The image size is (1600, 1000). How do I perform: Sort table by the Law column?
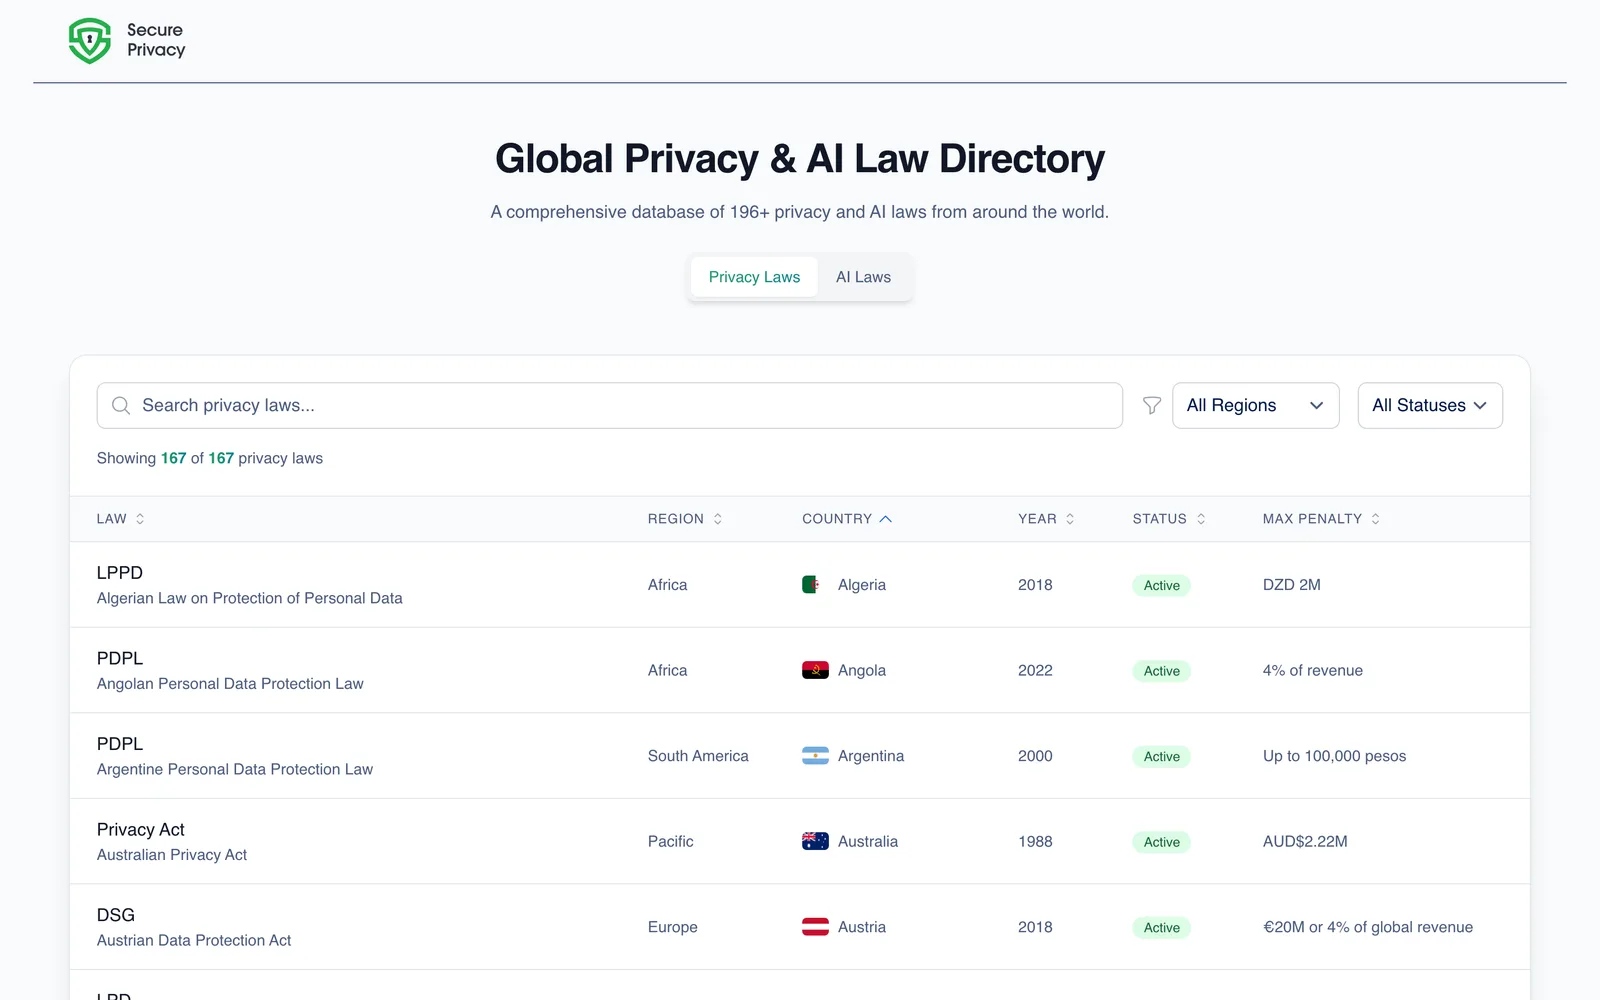[120, 519]
